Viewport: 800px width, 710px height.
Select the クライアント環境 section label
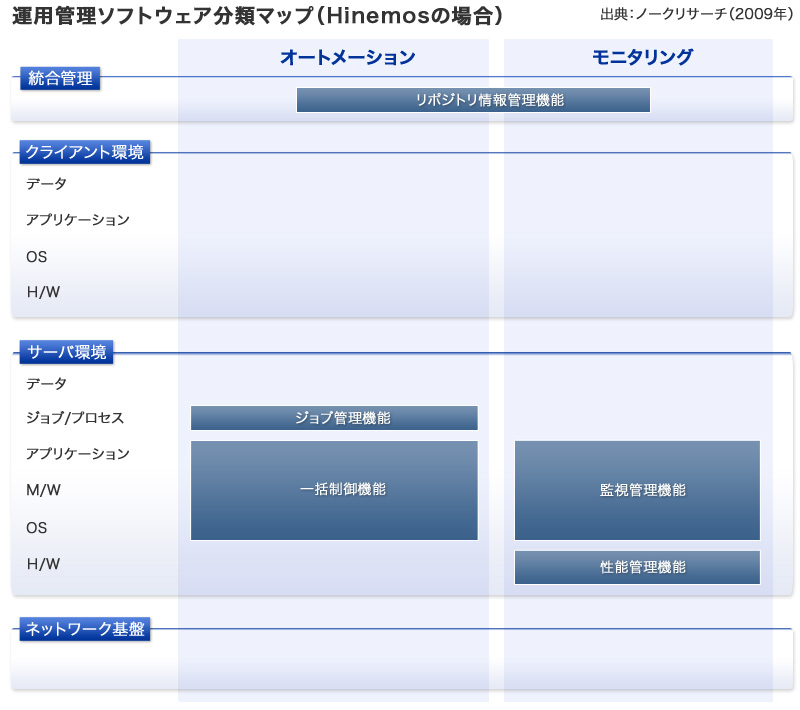click(x=85, y=152)
